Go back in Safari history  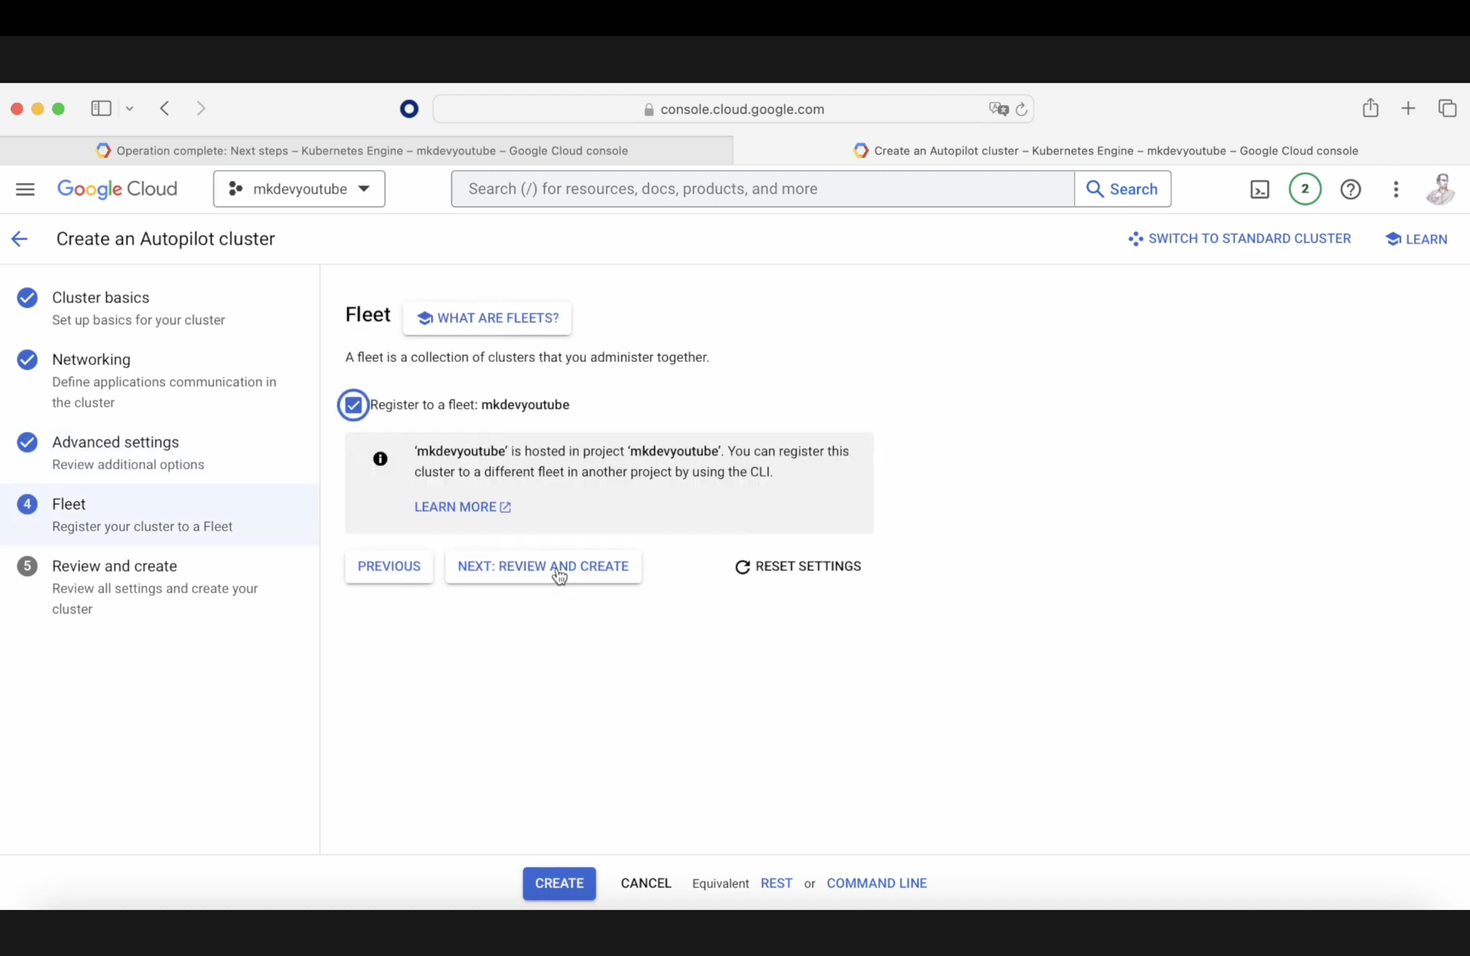[x=165, y=108]
